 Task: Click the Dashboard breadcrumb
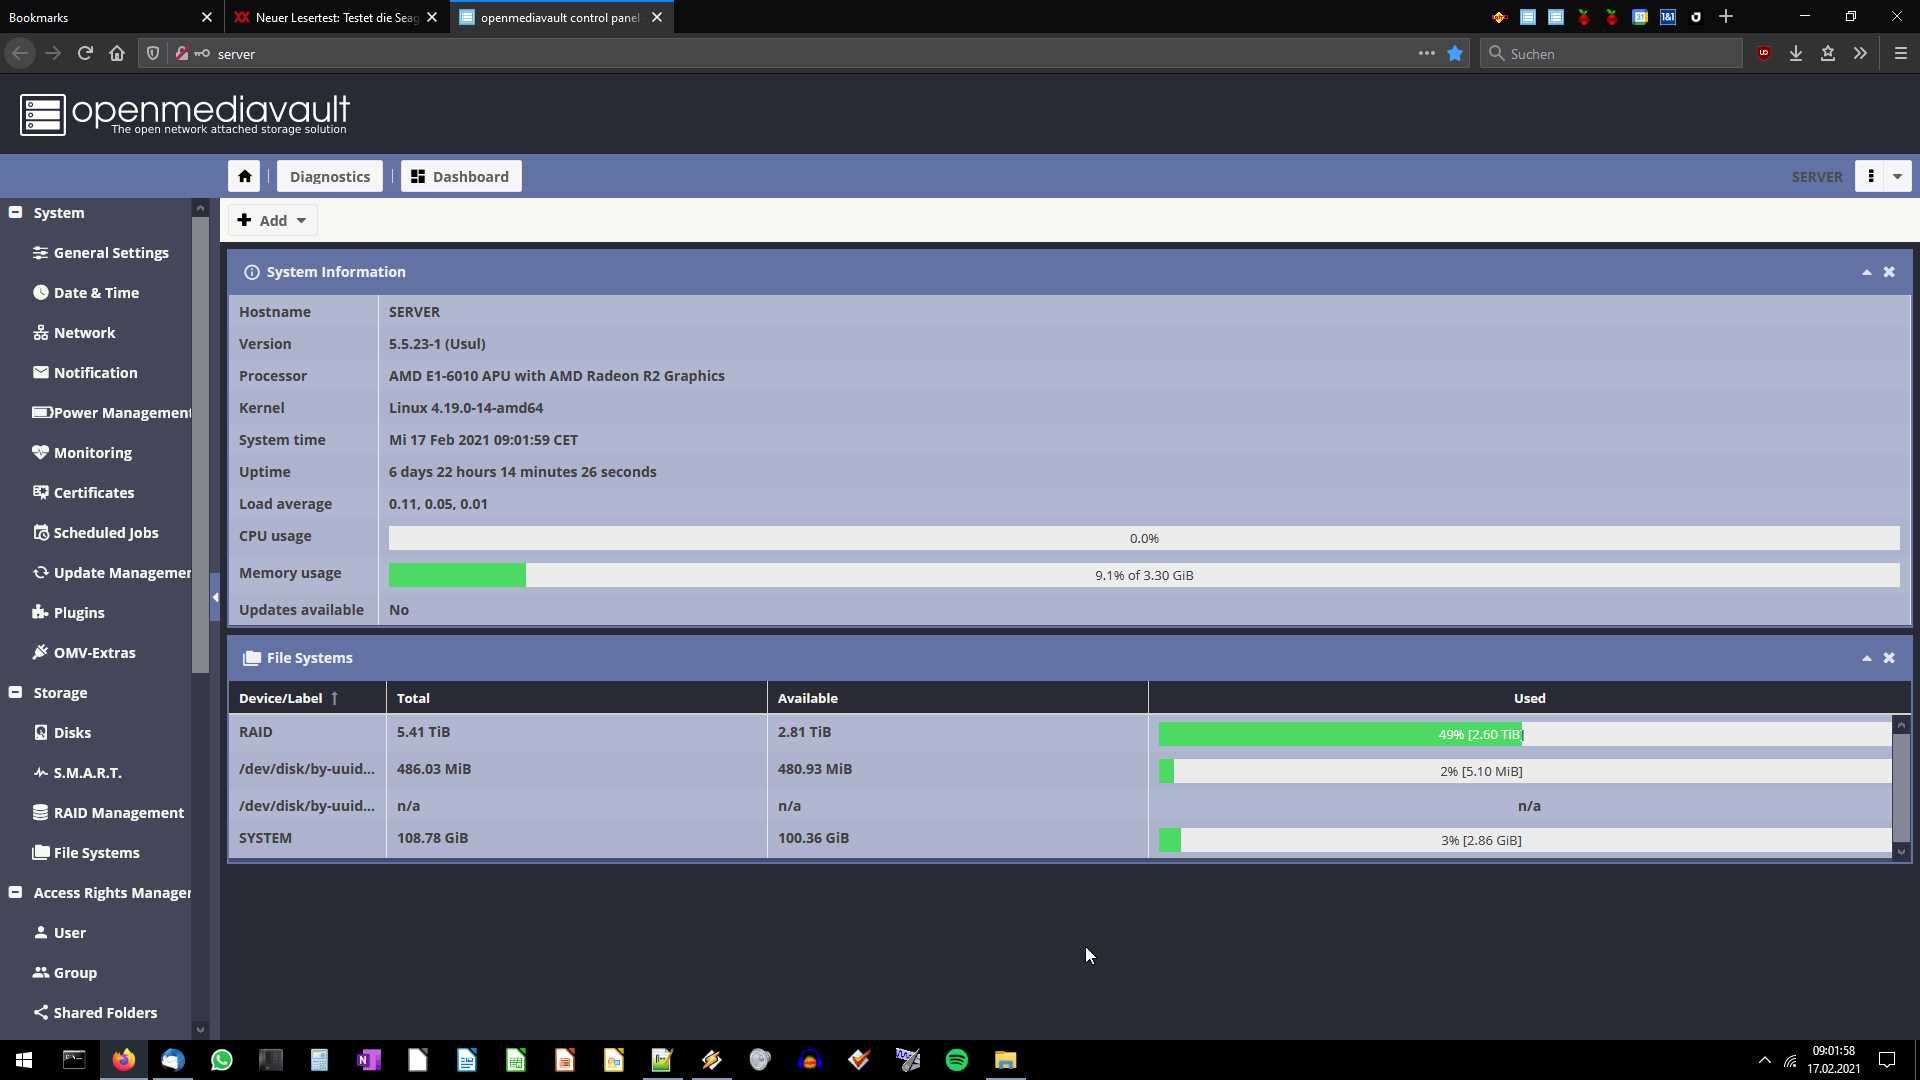click(x=461, y=176)
